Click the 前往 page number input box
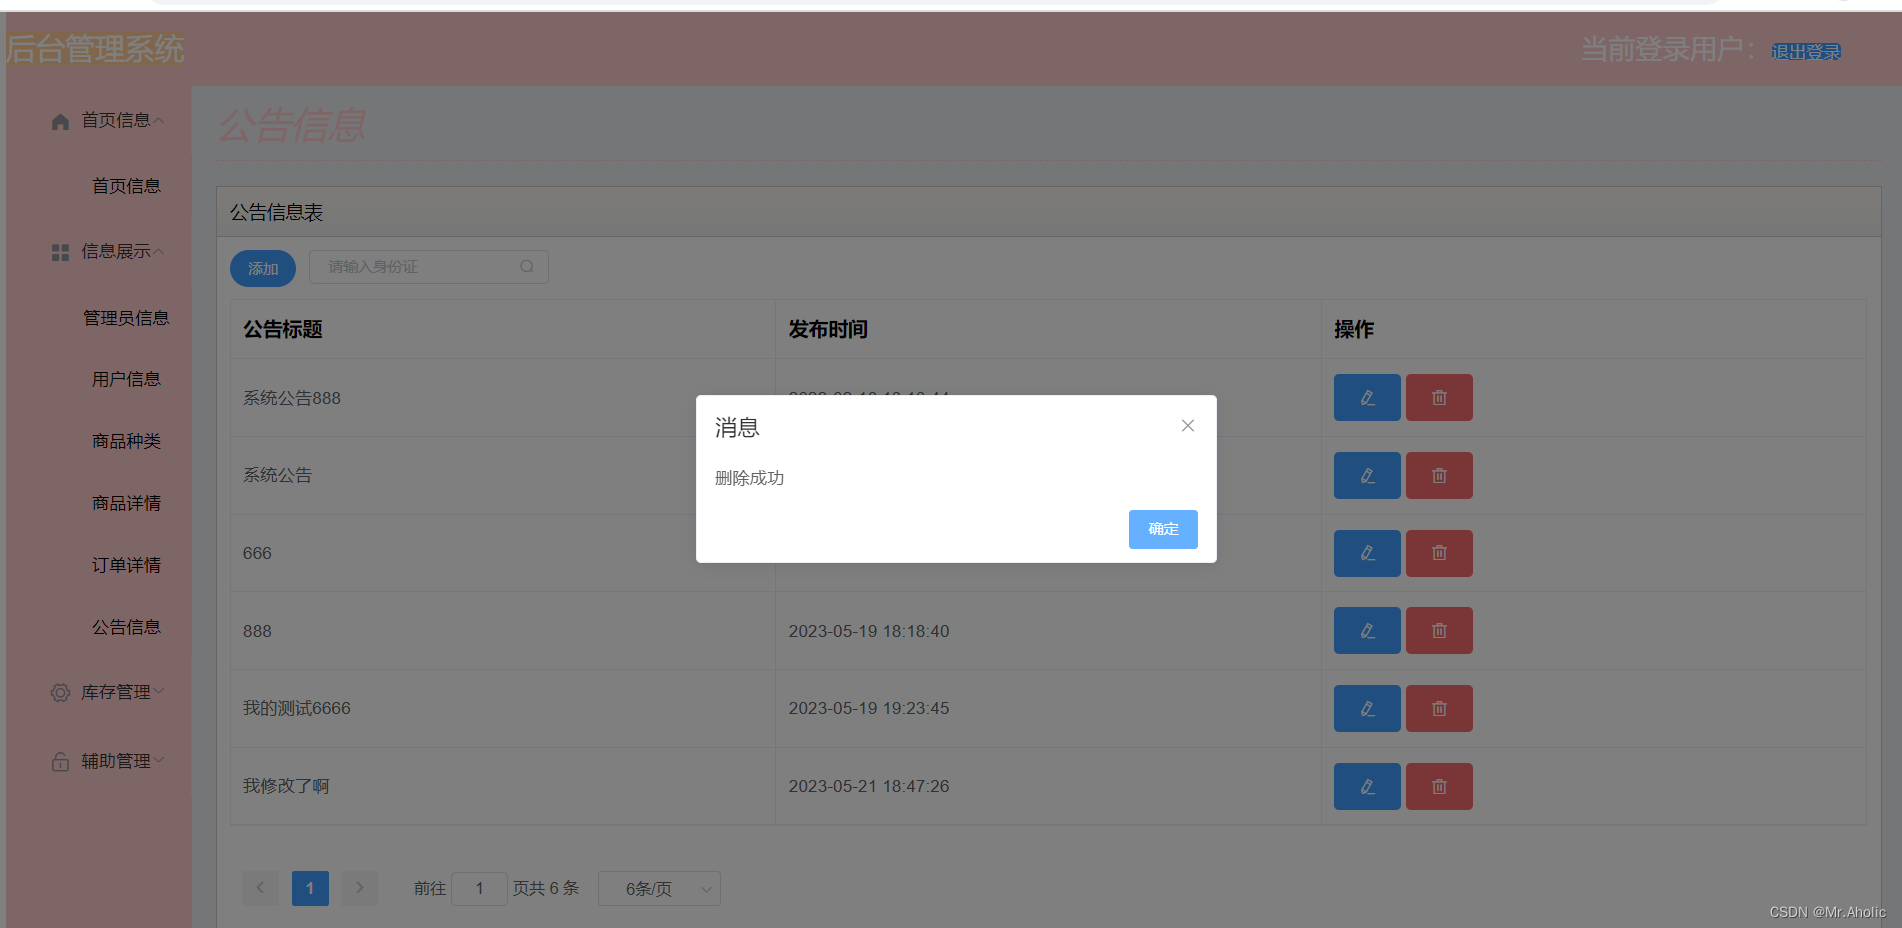 tap(479, 889)
